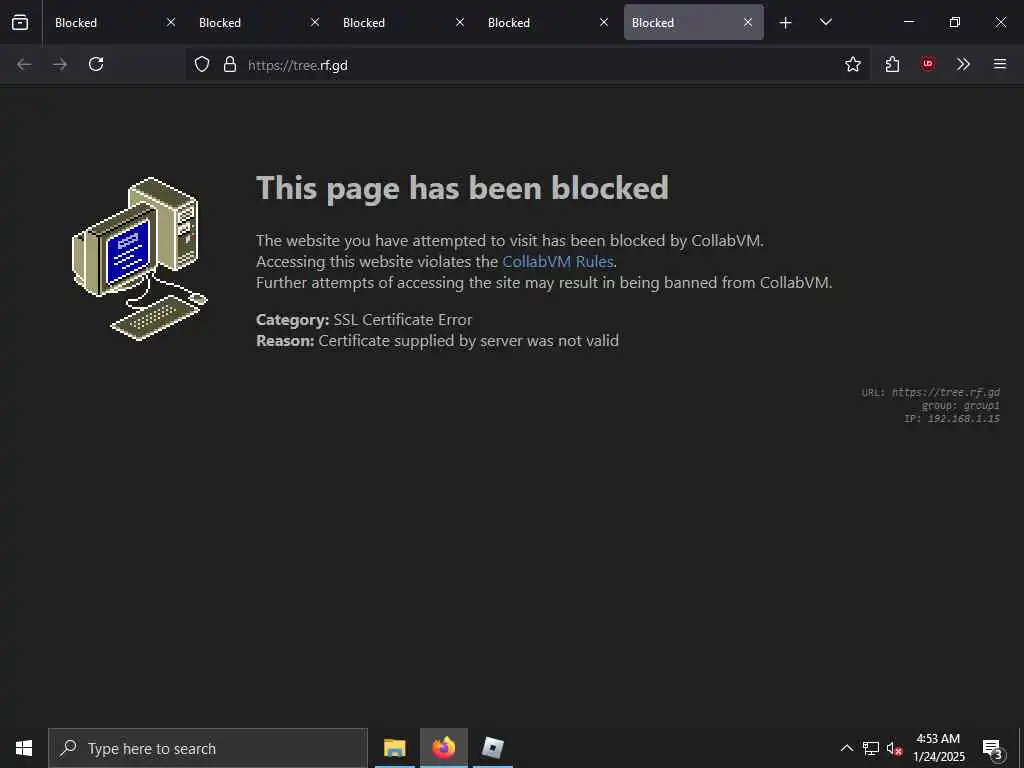Open network status tray icon

tap(871, 748)
